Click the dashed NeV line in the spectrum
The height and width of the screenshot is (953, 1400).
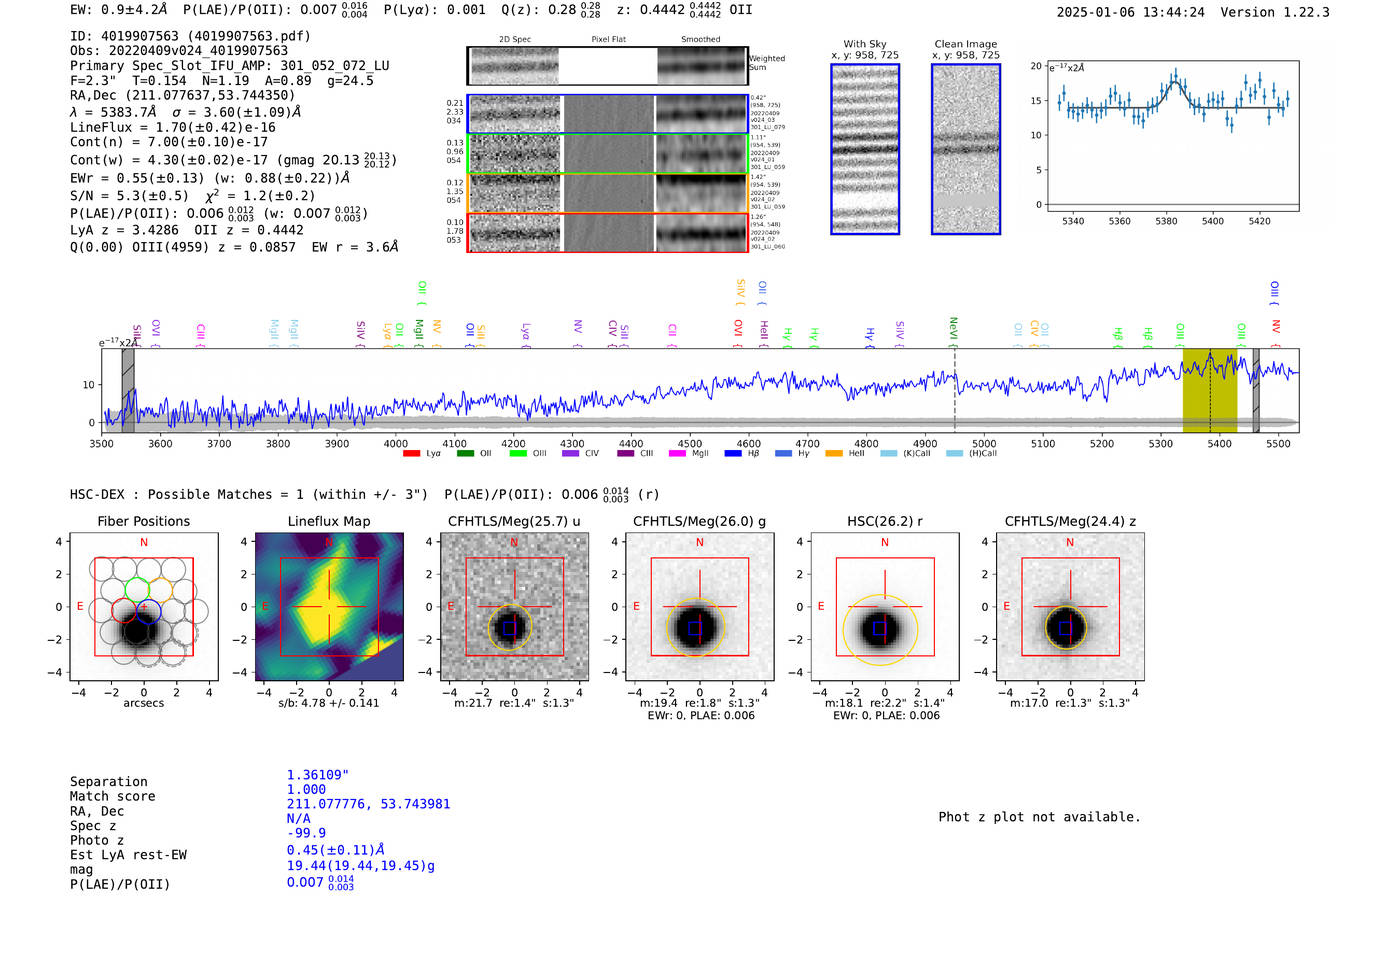tap(955, 390)
